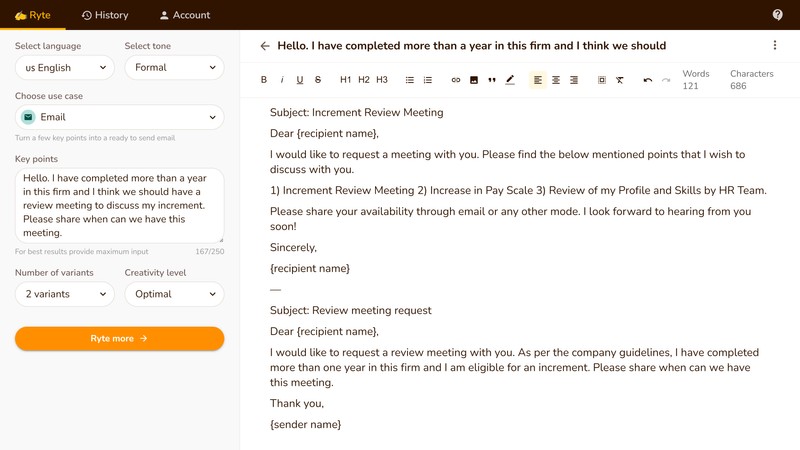Add a block quote
This screenshot has height=450, width=800.
click(492, 80)
